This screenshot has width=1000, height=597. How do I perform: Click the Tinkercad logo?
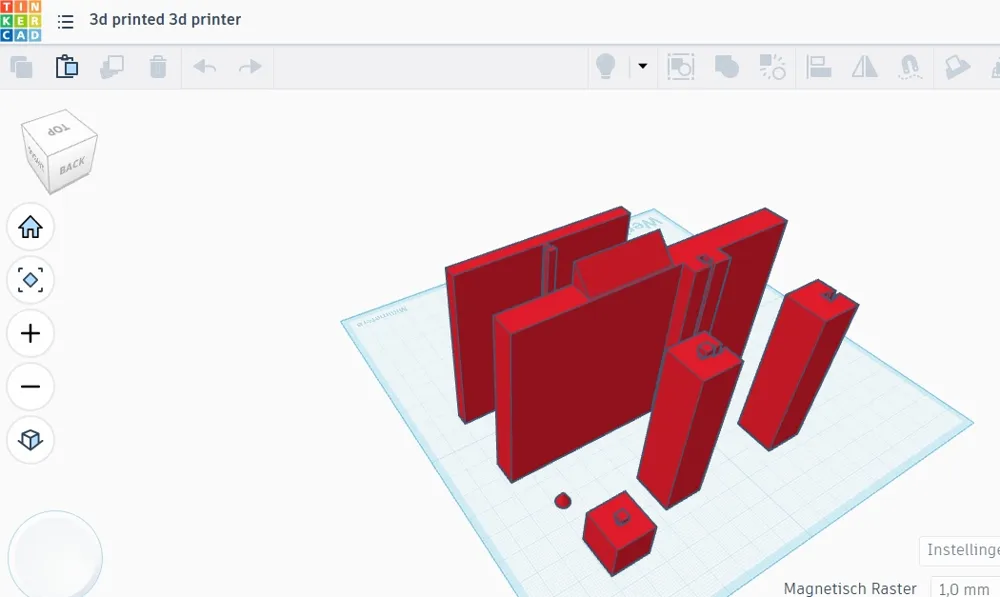point(21,20)
